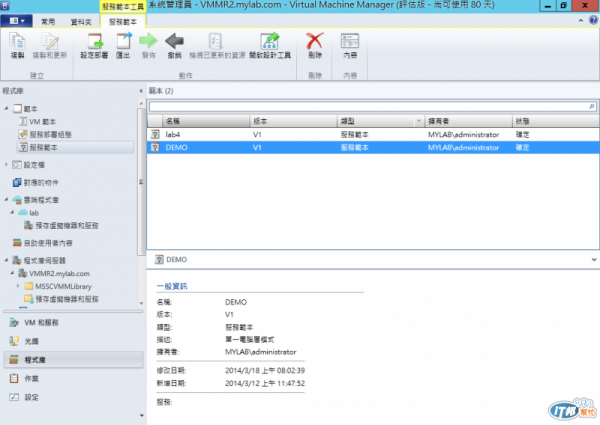Click the tree scrollbar down arrow
This screenshot has width=600, height=425.
tap(141, 303)
